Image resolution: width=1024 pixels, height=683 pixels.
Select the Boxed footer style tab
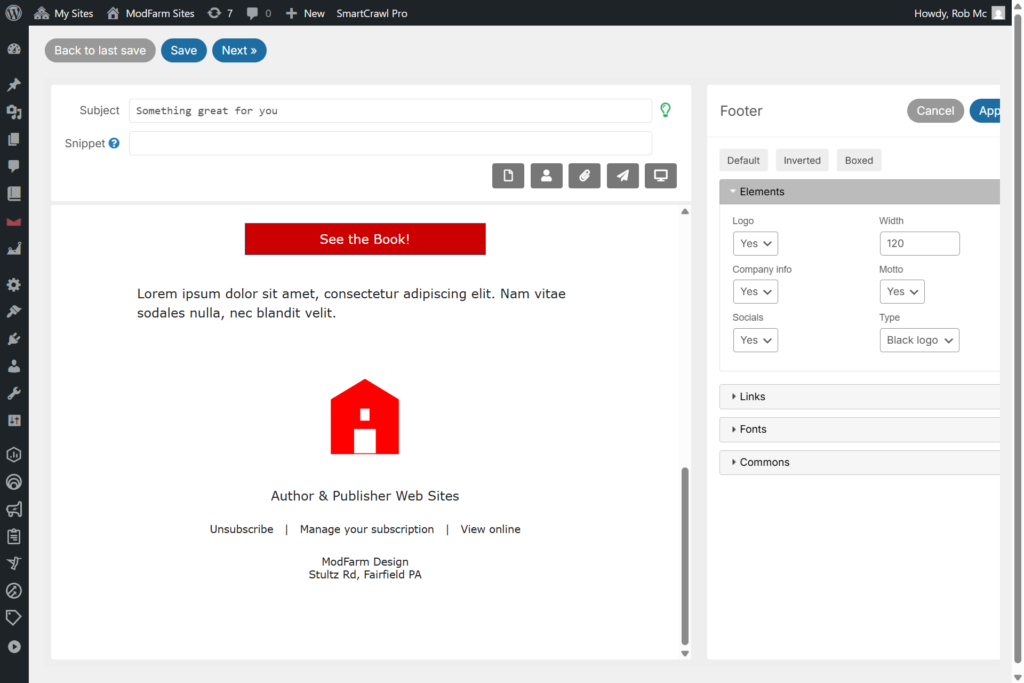[x=858, y=160]
